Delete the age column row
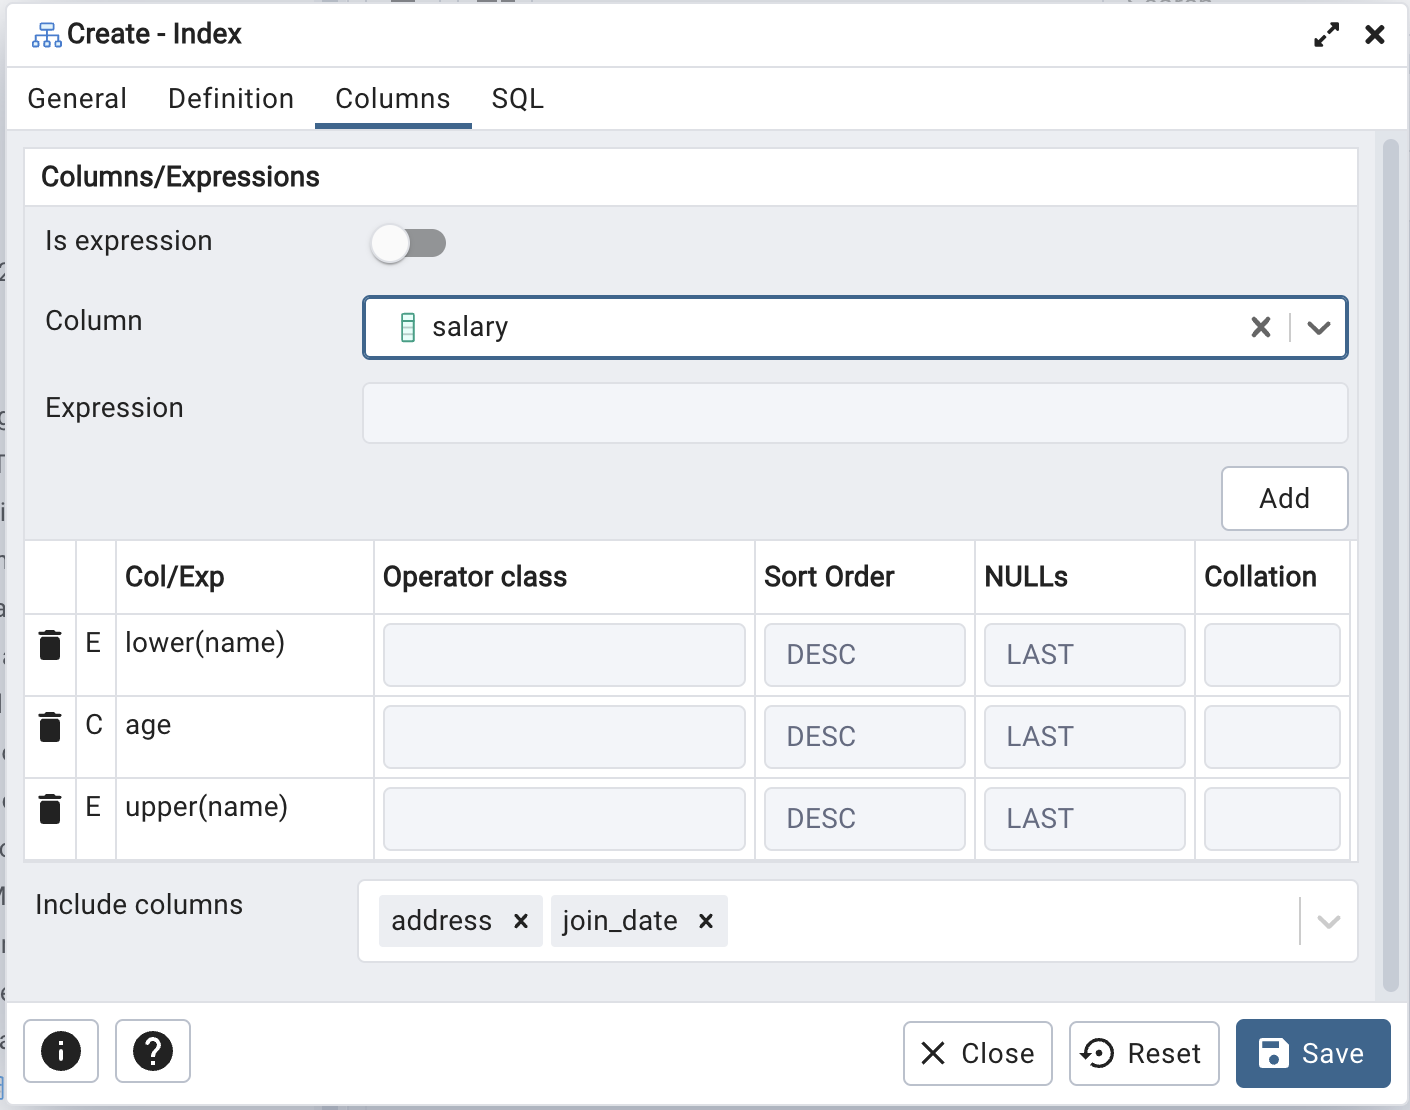Screen dimensions: 1410x1110 click(50, 727)
